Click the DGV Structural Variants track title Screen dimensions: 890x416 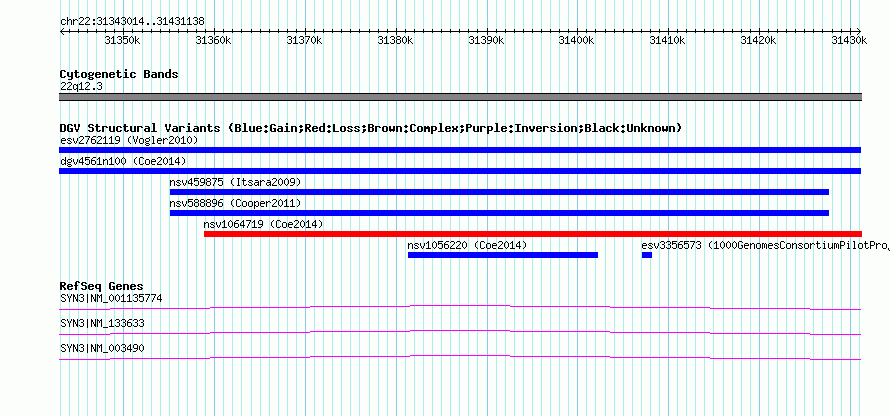click(371, 128)
